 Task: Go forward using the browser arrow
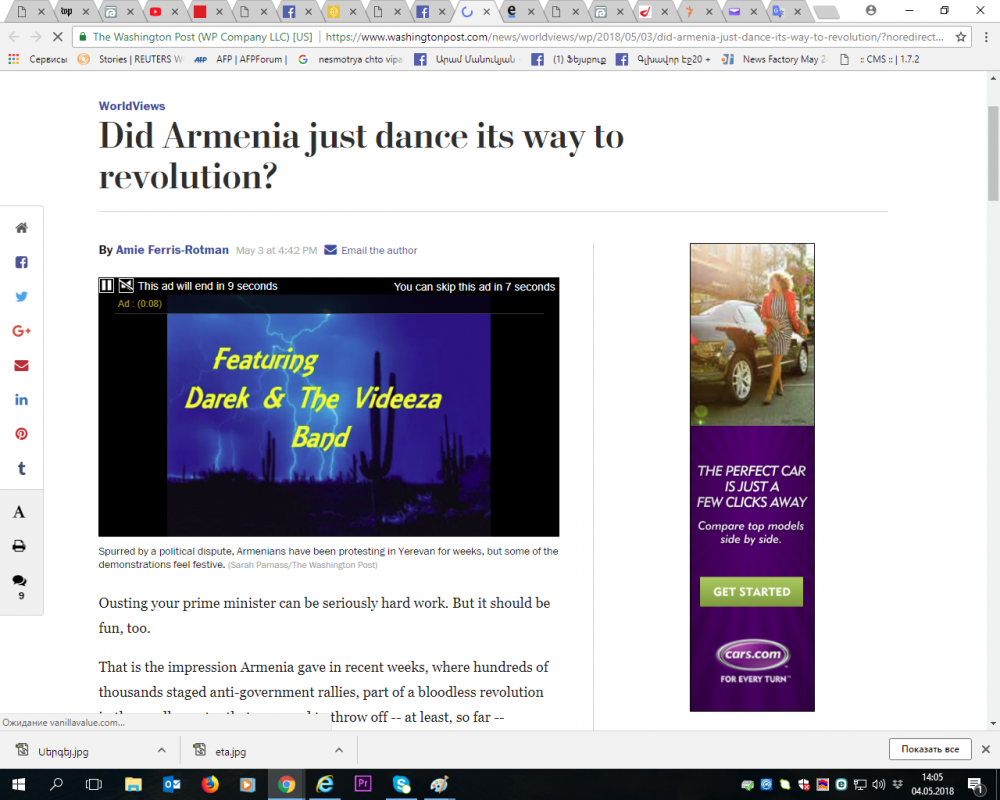(35, 37)
